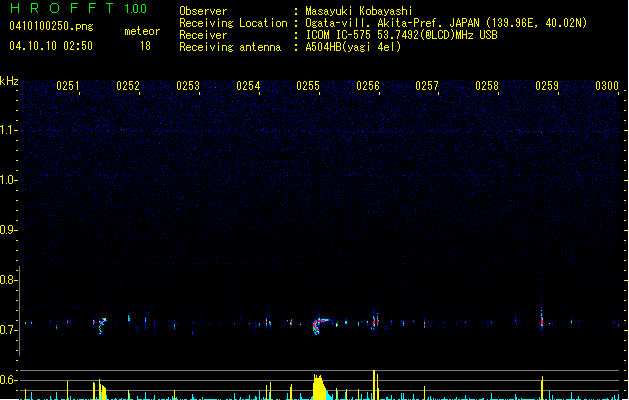Click the yellow power spike near 0259
The width and height of the screenshot is (629, 400).
click(542, 388)
